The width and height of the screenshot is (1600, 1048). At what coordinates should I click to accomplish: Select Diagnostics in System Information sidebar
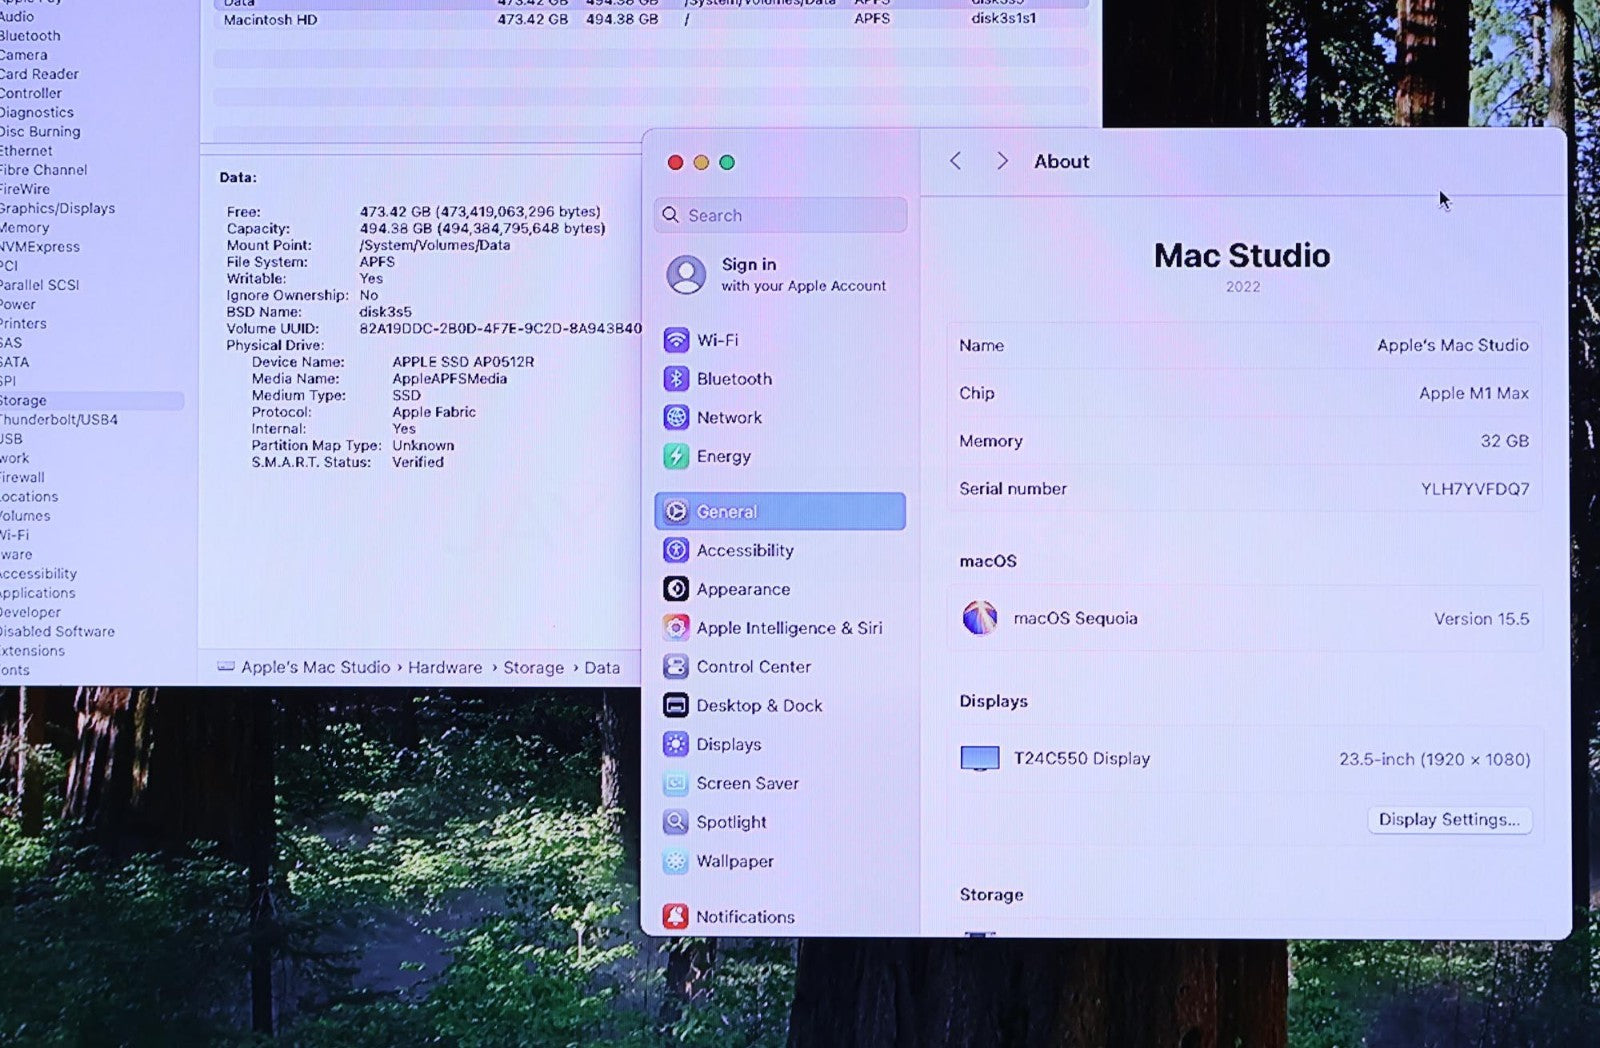[36, 113]
